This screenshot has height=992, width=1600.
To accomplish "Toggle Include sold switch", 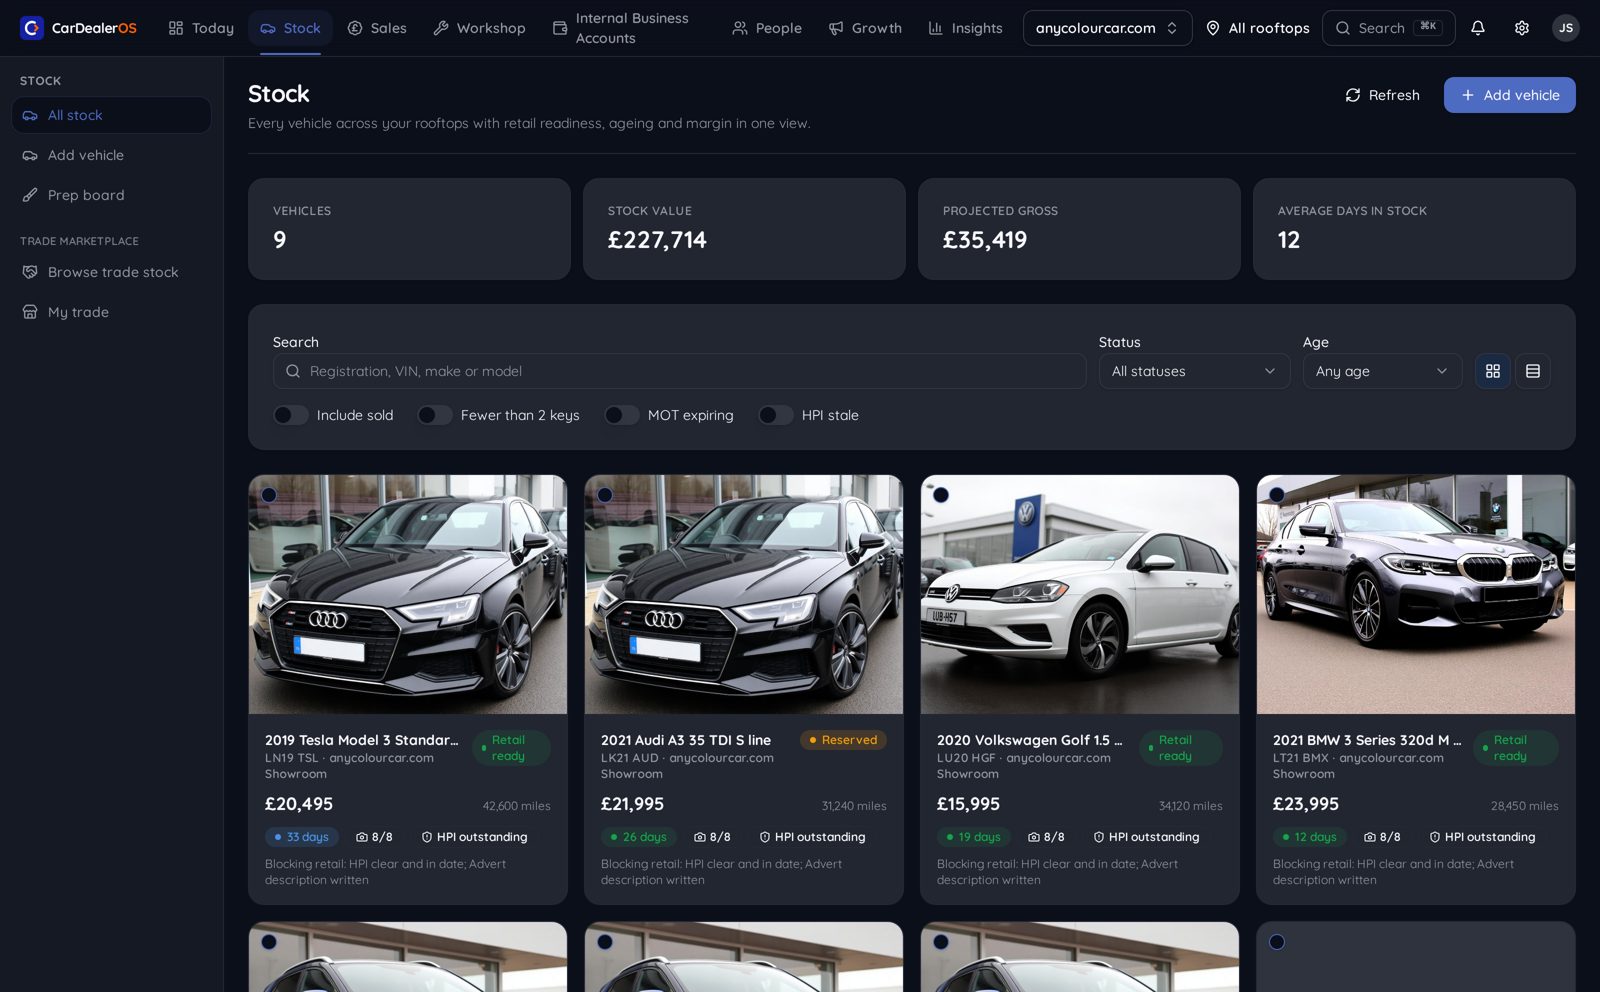I will tap(291, 415).
